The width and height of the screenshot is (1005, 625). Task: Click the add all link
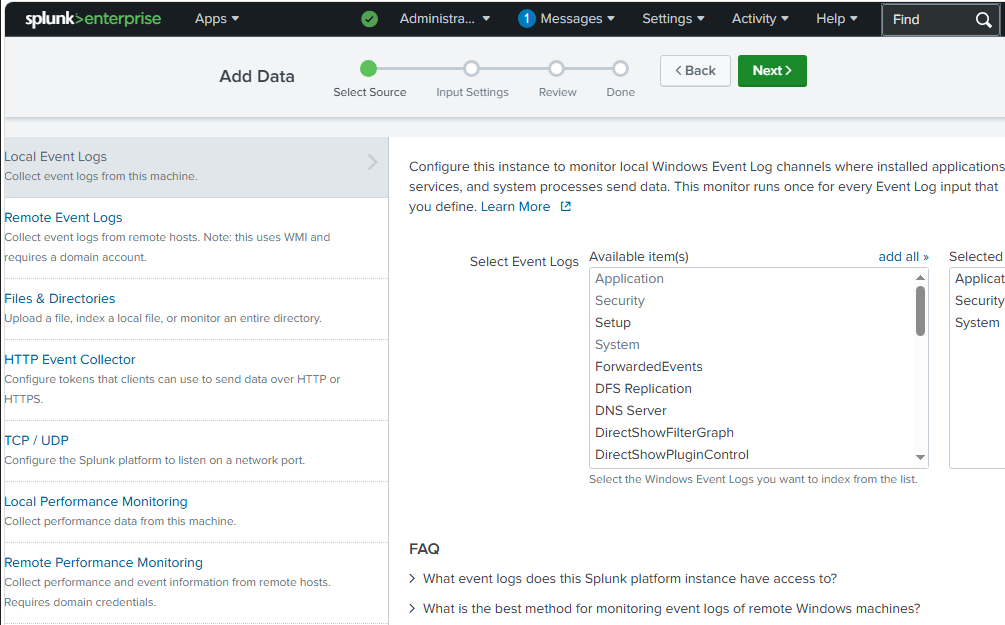[903, 256]
